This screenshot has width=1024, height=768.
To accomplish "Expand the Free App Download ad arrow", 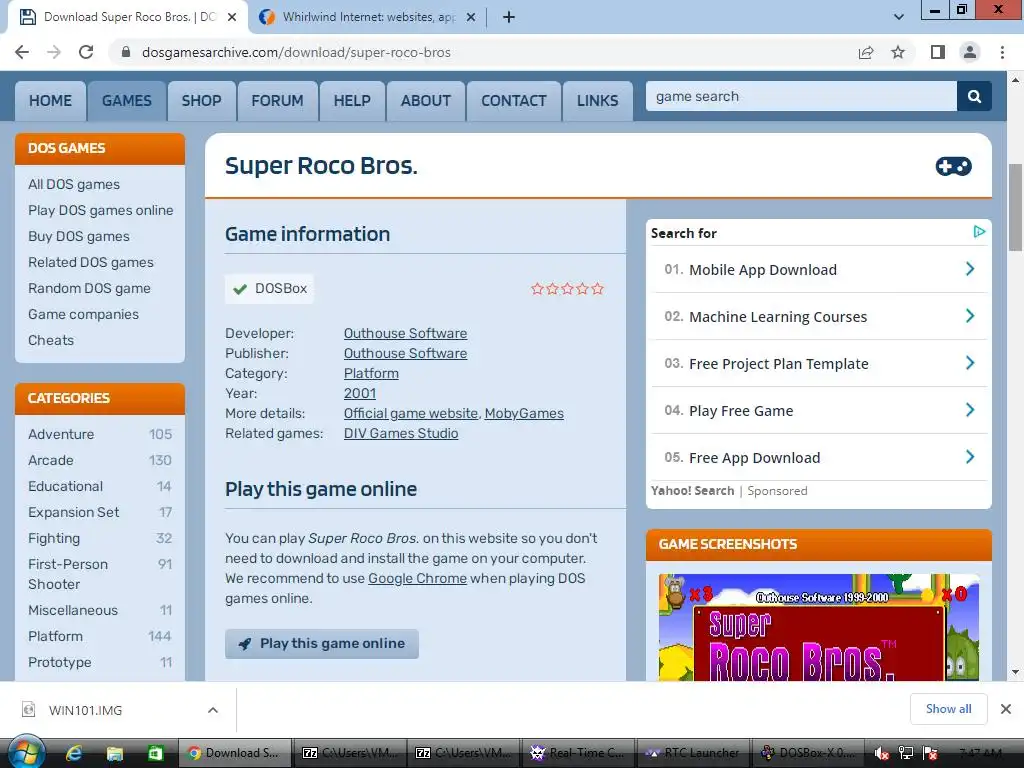I will pyautogui.click(x=970, y=457).
